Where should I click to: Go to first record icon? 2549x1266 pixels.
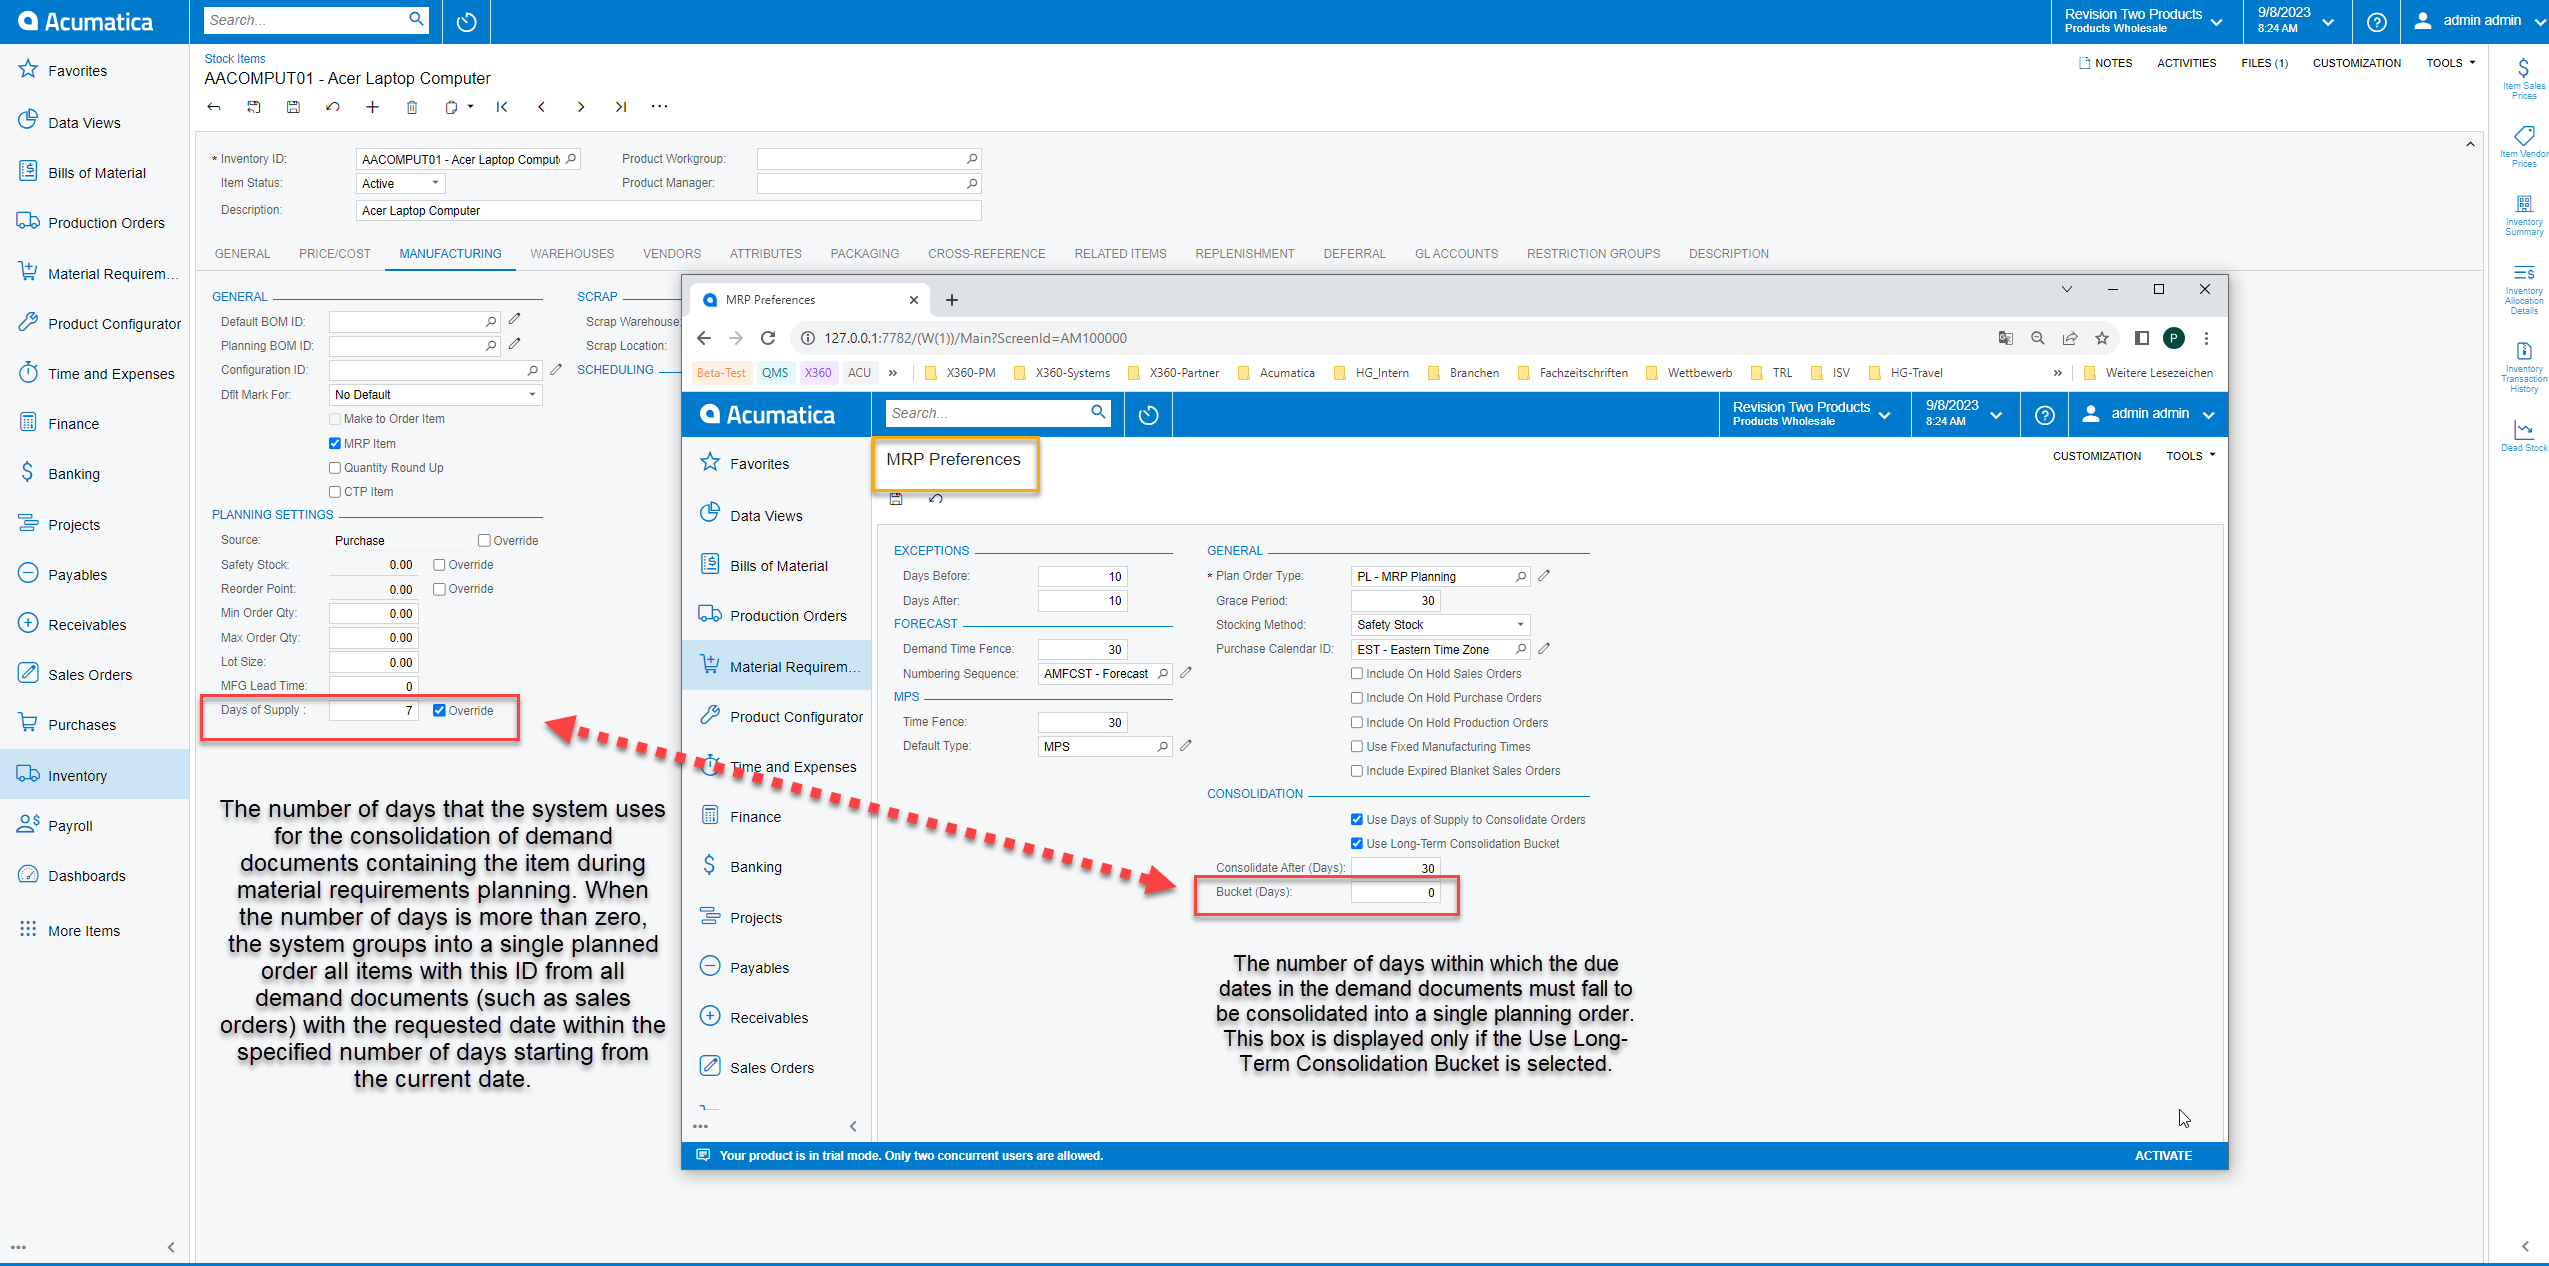click(x=502, y=107)
